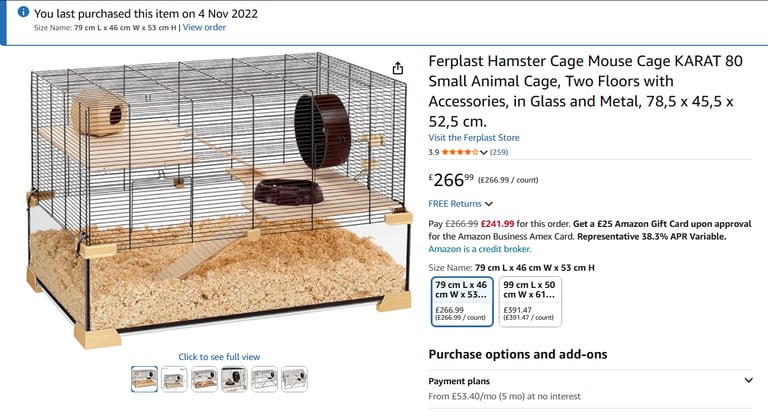Expand the FREE Returns dropdown
The image size is (768, 418).
[x=460, y=204]
